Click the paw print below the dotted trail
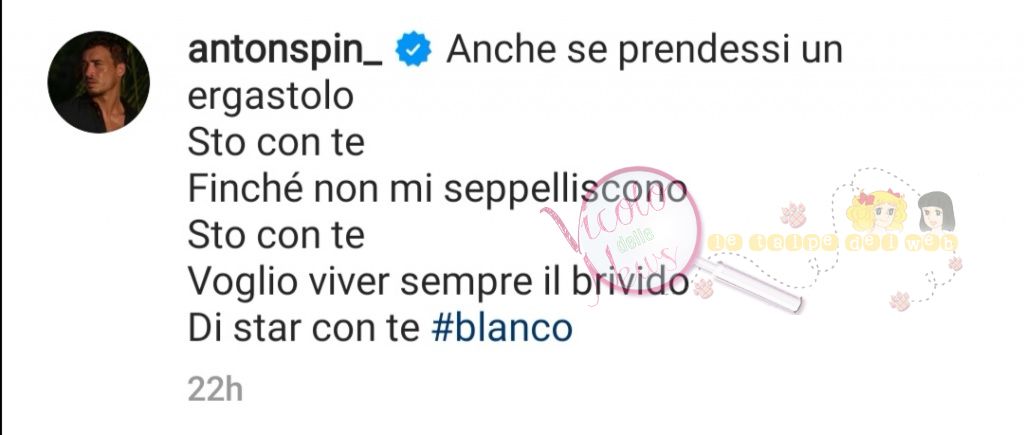The height and width of the screenshot is (435, 1024). tap(899, 300)
